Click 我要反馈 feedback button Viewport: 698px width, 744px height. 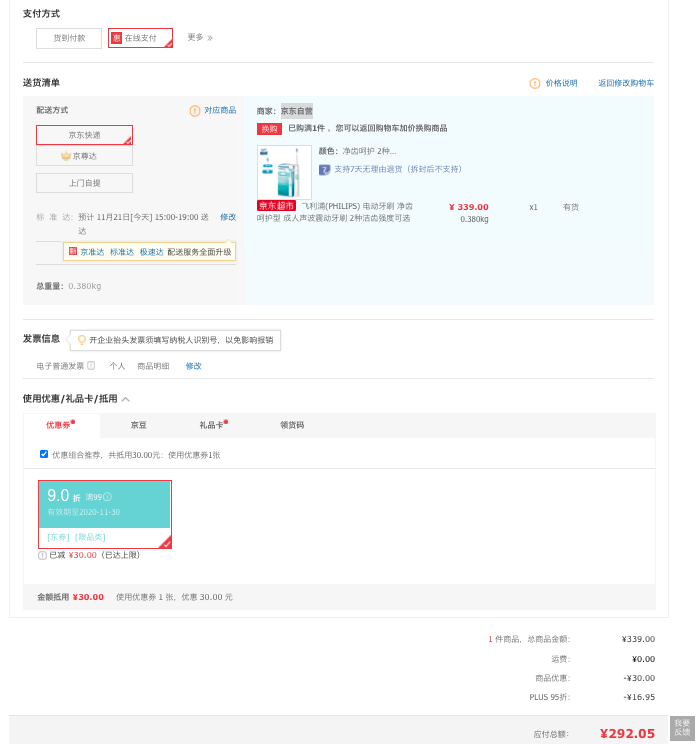682,728
